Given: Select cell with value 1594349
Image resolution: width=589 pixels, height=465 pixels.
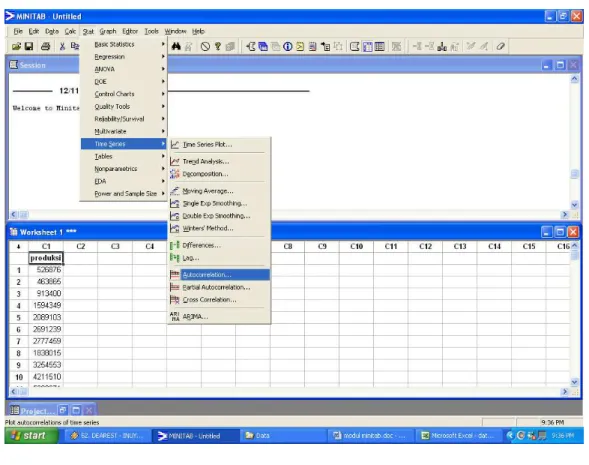Looking at the screenshot, I should pyautogui.click(x=46, y=305).
